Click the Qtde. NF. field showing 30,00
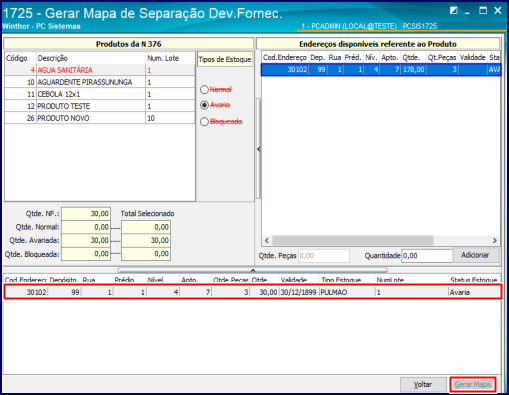509x395 pixels. [x=86, y=214]
